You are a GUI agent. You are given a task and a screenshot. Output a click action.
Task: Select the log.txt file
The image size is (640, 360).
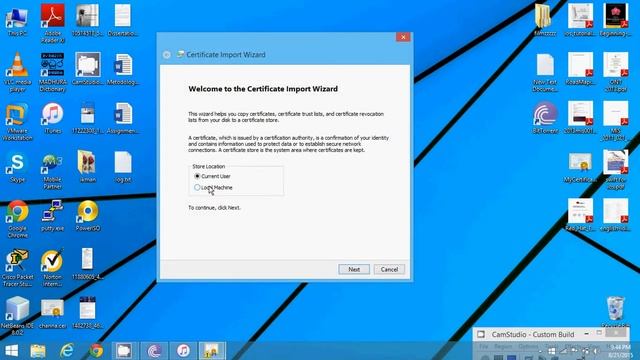pos(122,167)
